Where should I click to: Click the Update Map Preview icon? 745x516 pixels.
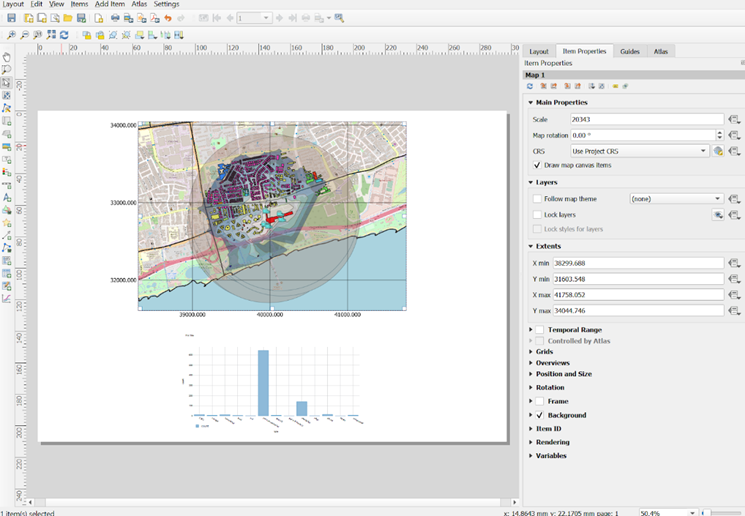(530, 87)
